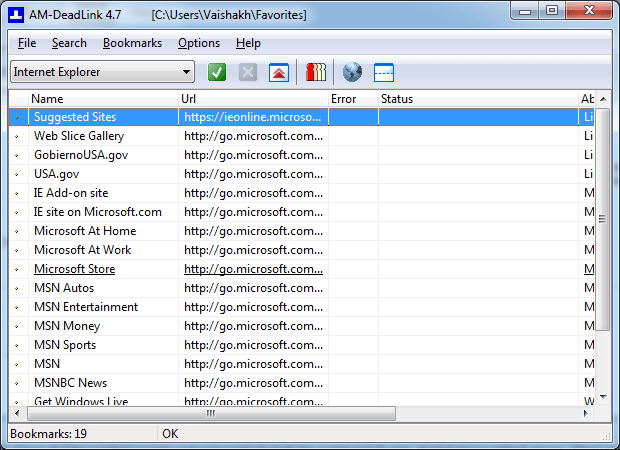Open the Options menu

coord(199,43)
